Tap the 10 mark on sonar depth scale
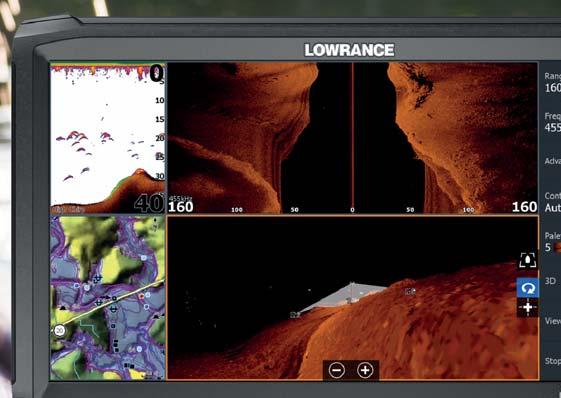Image resolution: width=561 pixels, height=398 pixels. (160, 101)
